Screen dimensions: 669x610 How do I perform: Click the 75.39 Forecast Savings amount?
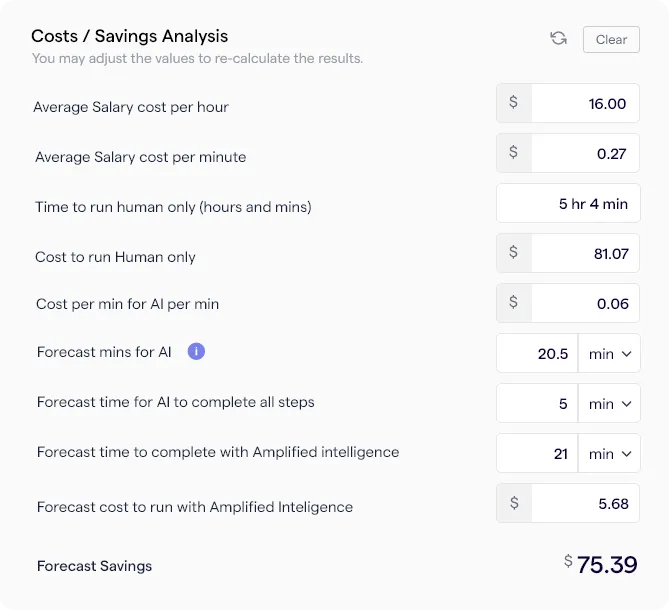pos(607,565)
